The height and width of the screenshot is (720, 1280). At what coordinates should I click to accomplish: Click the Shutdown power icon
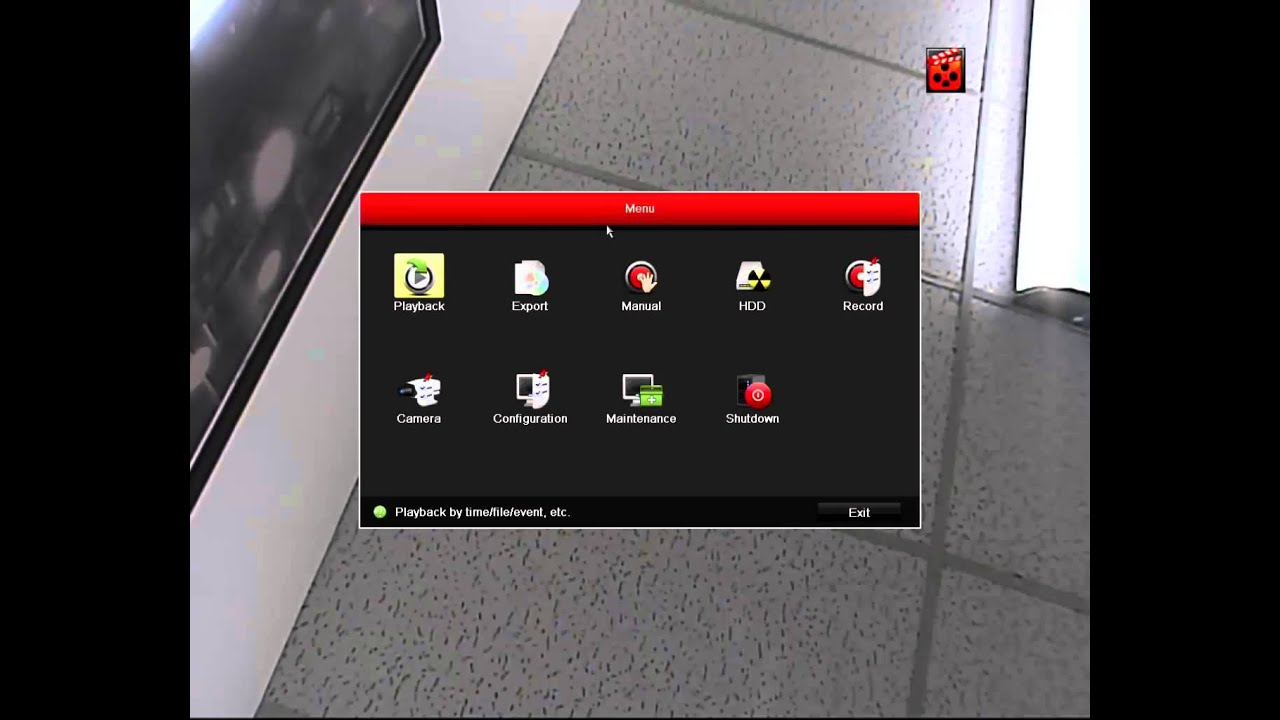pyautogui.click(x=753, y=391)
